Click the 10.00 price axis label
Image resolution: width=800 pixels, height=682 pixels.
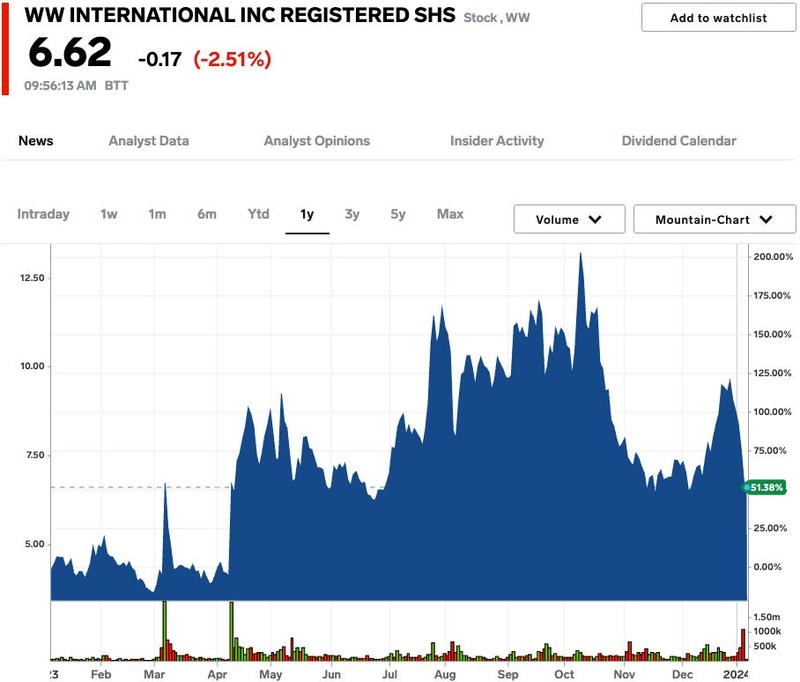point(32,366)
